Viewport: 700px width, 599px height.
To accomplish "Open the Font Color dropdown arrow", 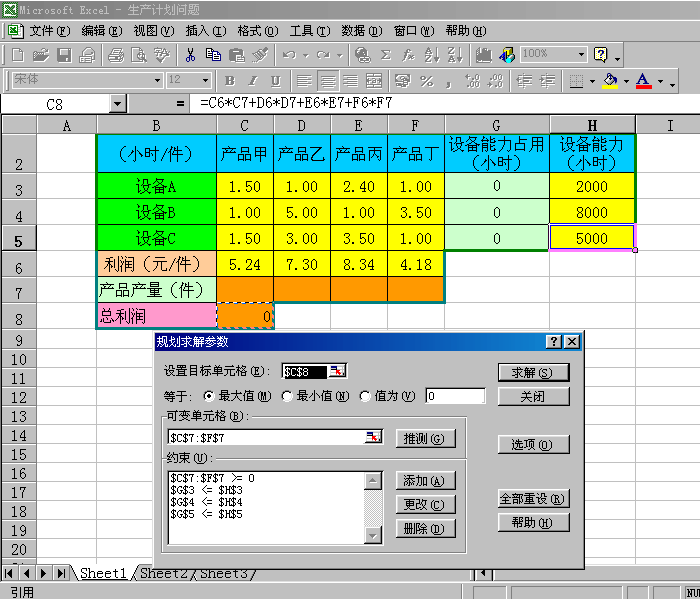I will [x=660, y=81].
